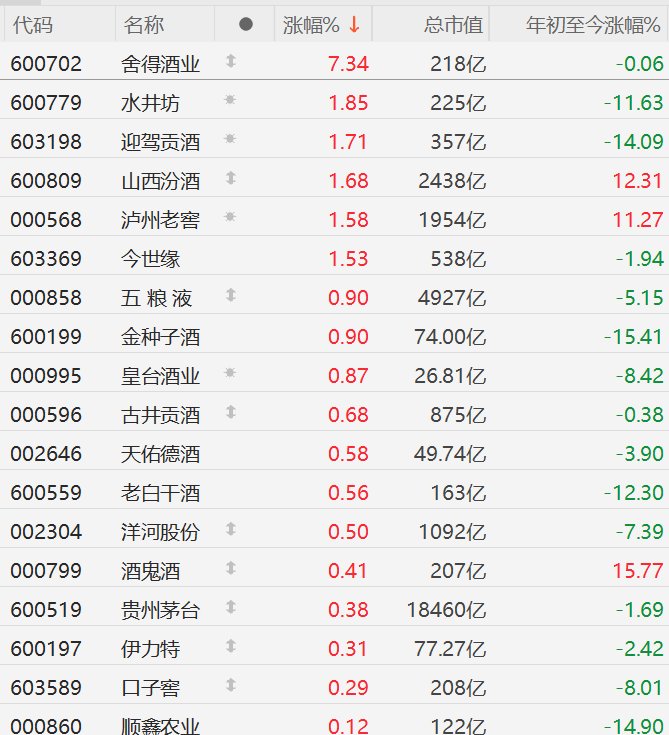Sort by the 总市值 column header
The image size is (669, 735).
(453, 25)
